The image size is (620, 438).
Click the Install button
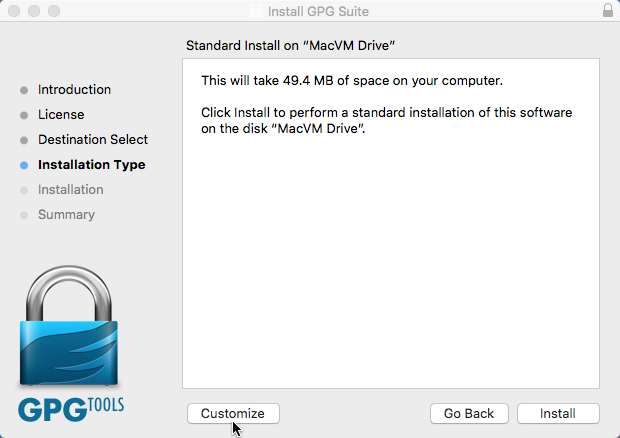click(x=558, y=413)
